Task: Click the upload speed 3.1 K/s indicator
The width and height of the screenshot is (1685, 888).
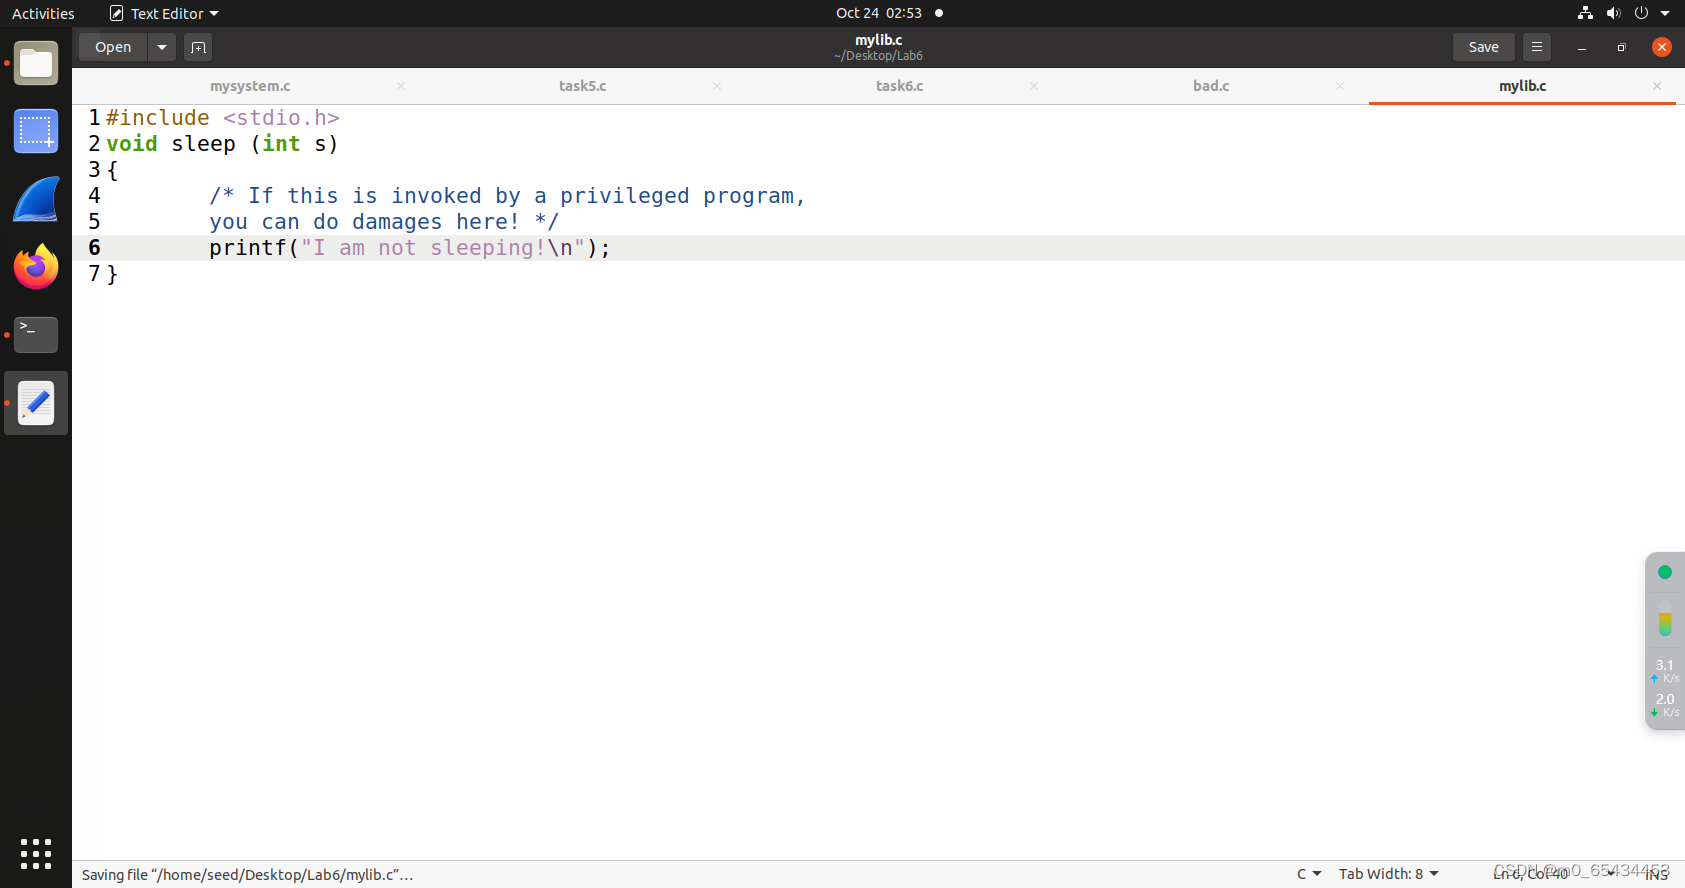Action: point(1665,670)
